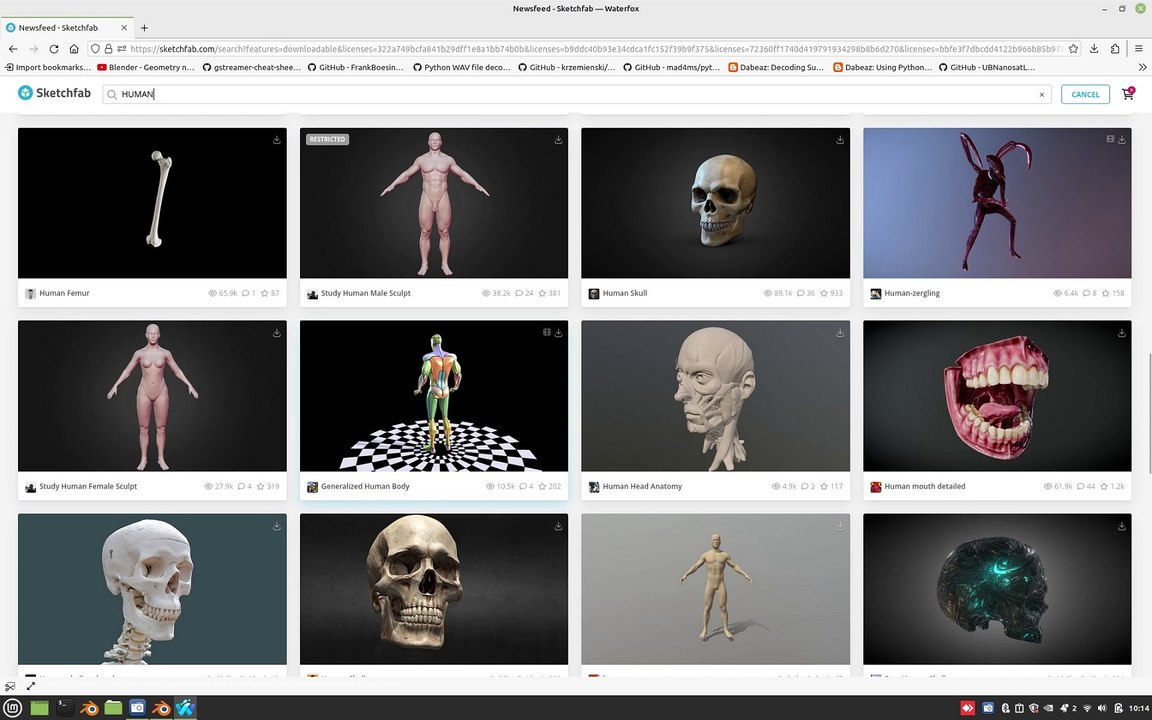
Task: Click the download icon on Human Skull card
Action: (840, 140)
